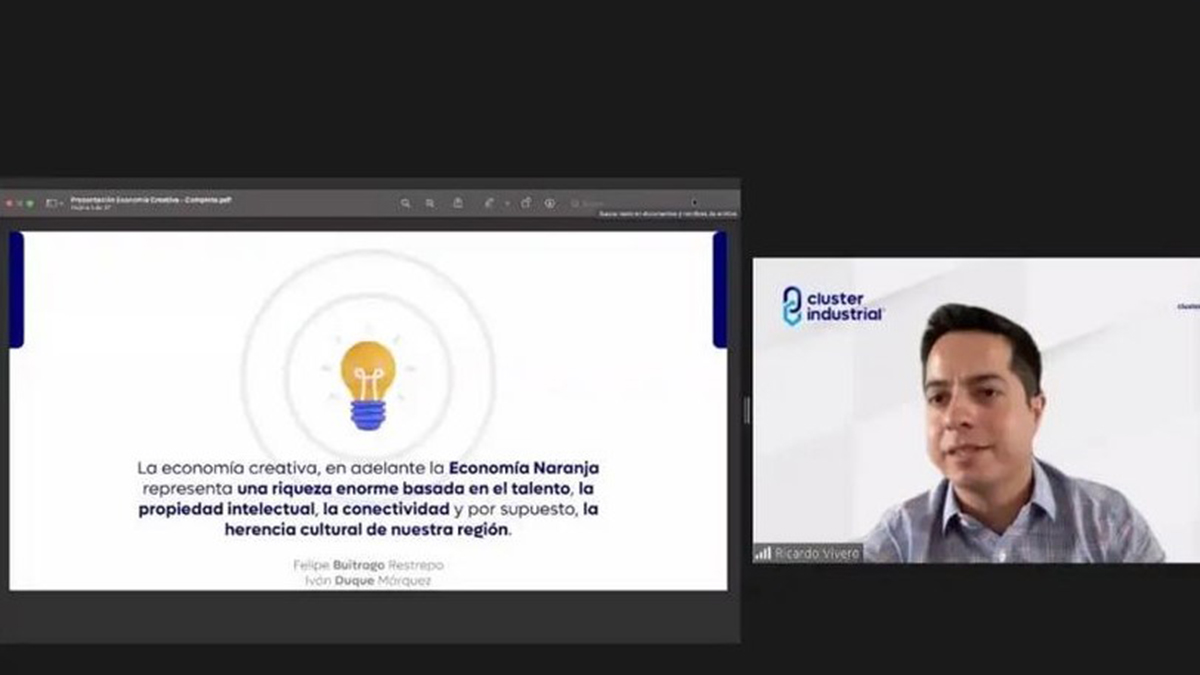Click the left blue bar on slide
Viewport: 1200px width, 675px height.
tap(16, 290)
